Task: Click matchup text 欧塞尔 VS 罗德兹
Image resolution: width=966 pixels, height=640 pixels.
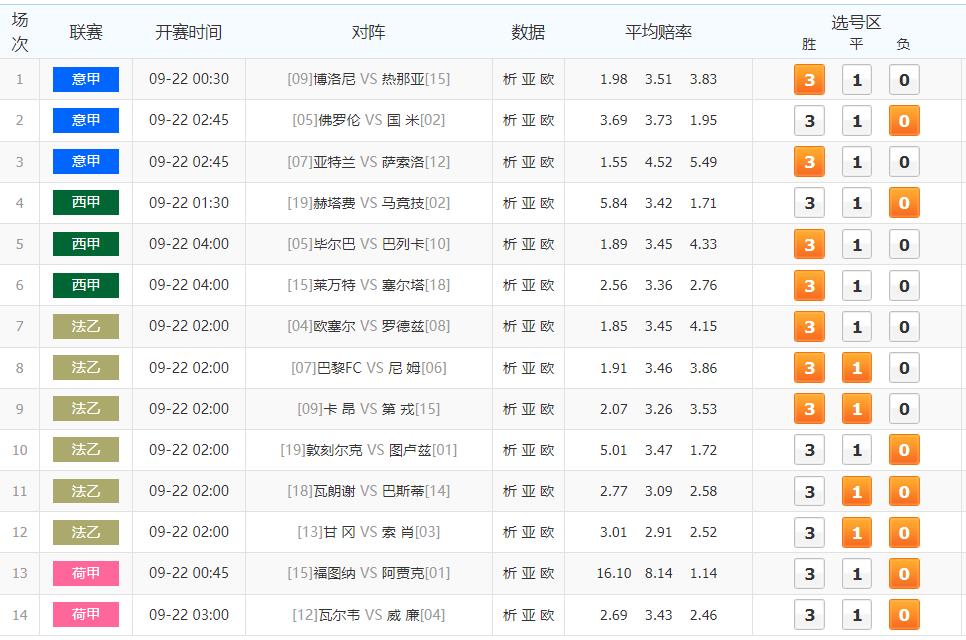Action: pos(368,326)
